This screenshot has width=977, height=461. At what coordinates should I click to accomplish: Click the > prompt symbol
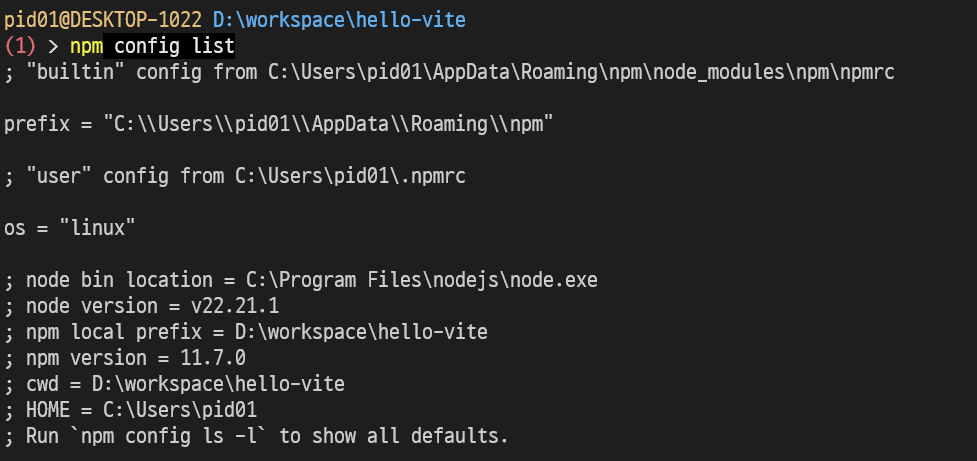coord(54,45)
